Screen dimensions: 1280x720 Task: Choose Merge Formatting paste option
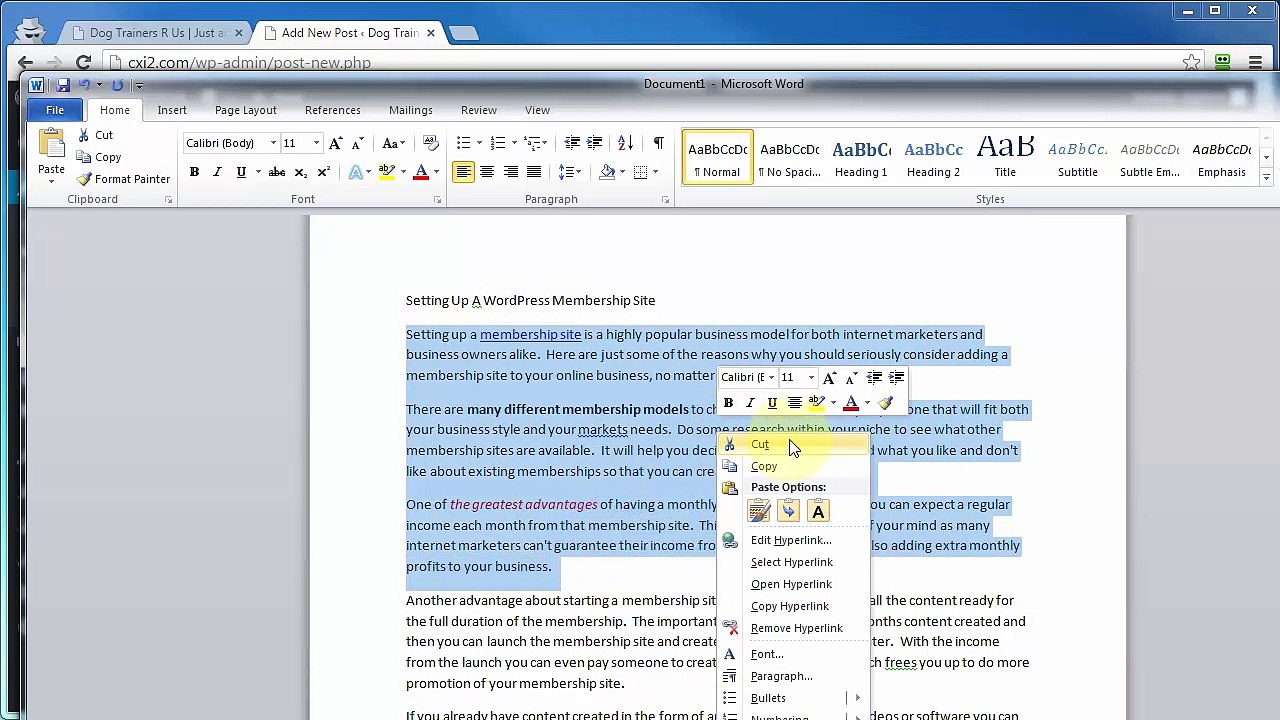[789, 512]
